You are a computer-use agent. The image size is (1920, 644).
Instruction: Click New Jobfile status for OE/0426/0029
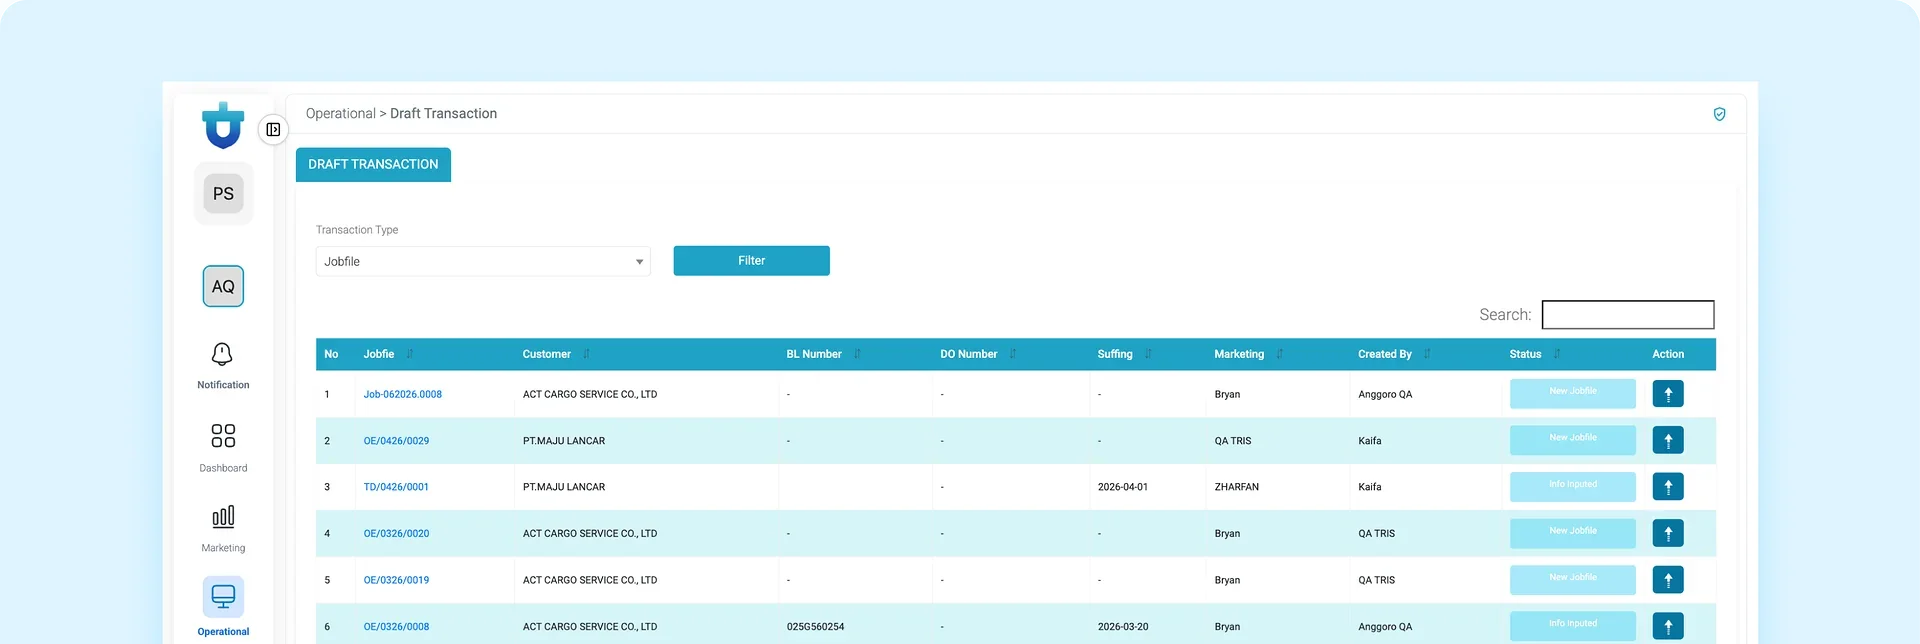pyautogui.click(x=1573, y=440)
